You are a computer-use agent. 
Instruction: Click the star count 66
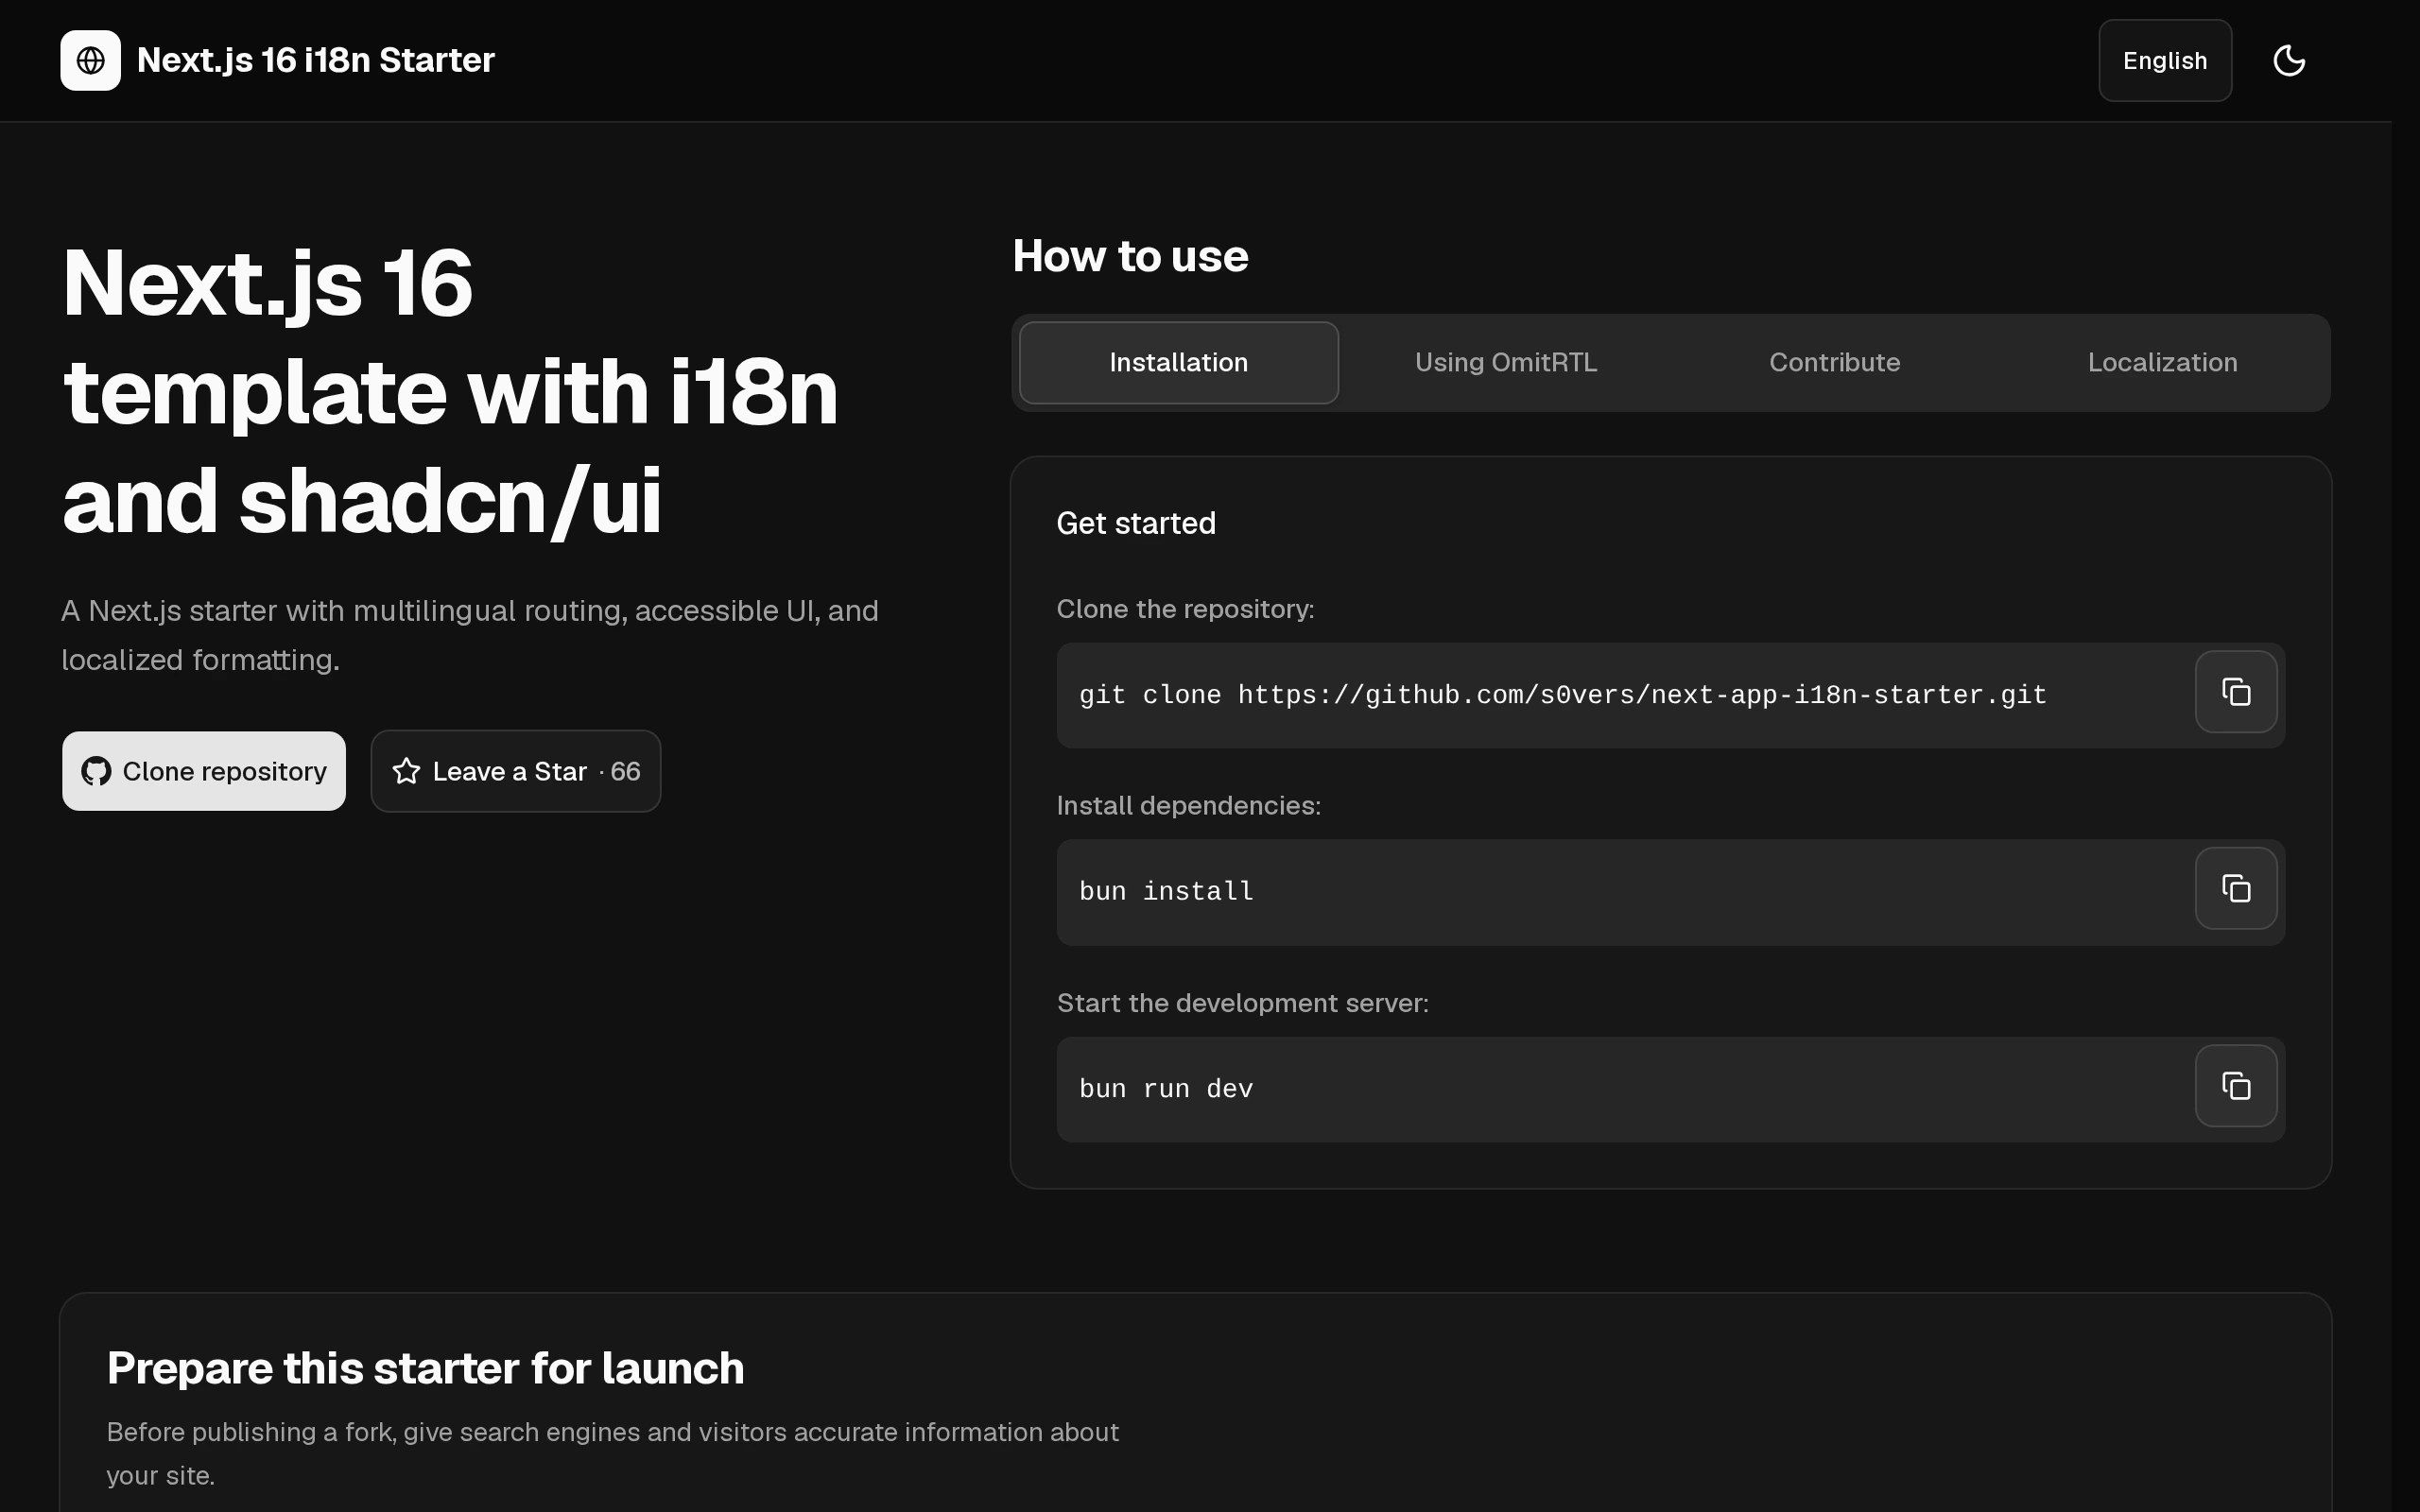click(625, 771)
